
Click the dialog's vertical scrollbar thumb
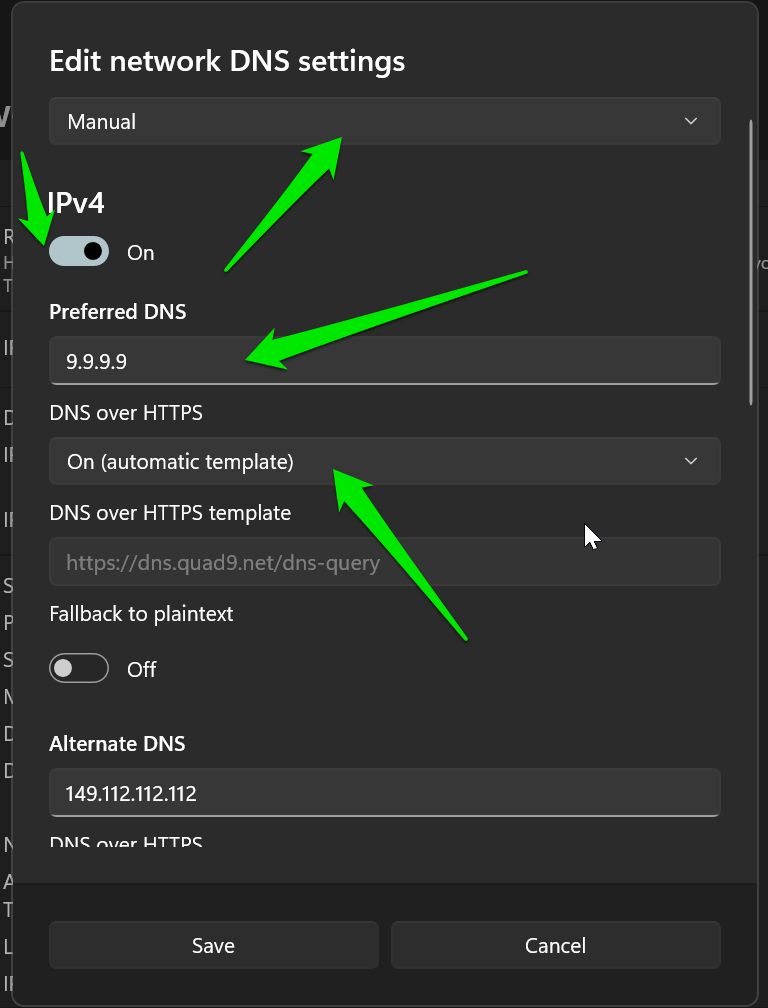pos(751,262)
